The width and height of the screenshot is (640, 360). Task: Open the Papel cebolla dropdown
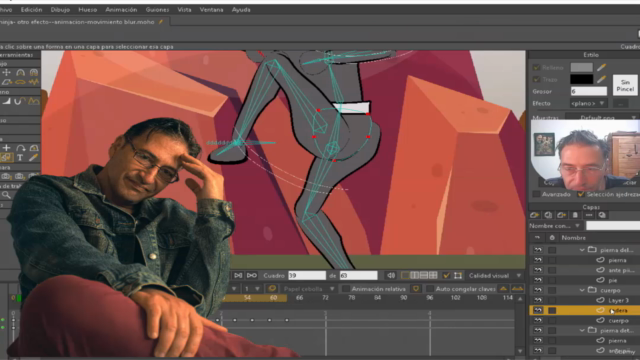pos(308,289)
